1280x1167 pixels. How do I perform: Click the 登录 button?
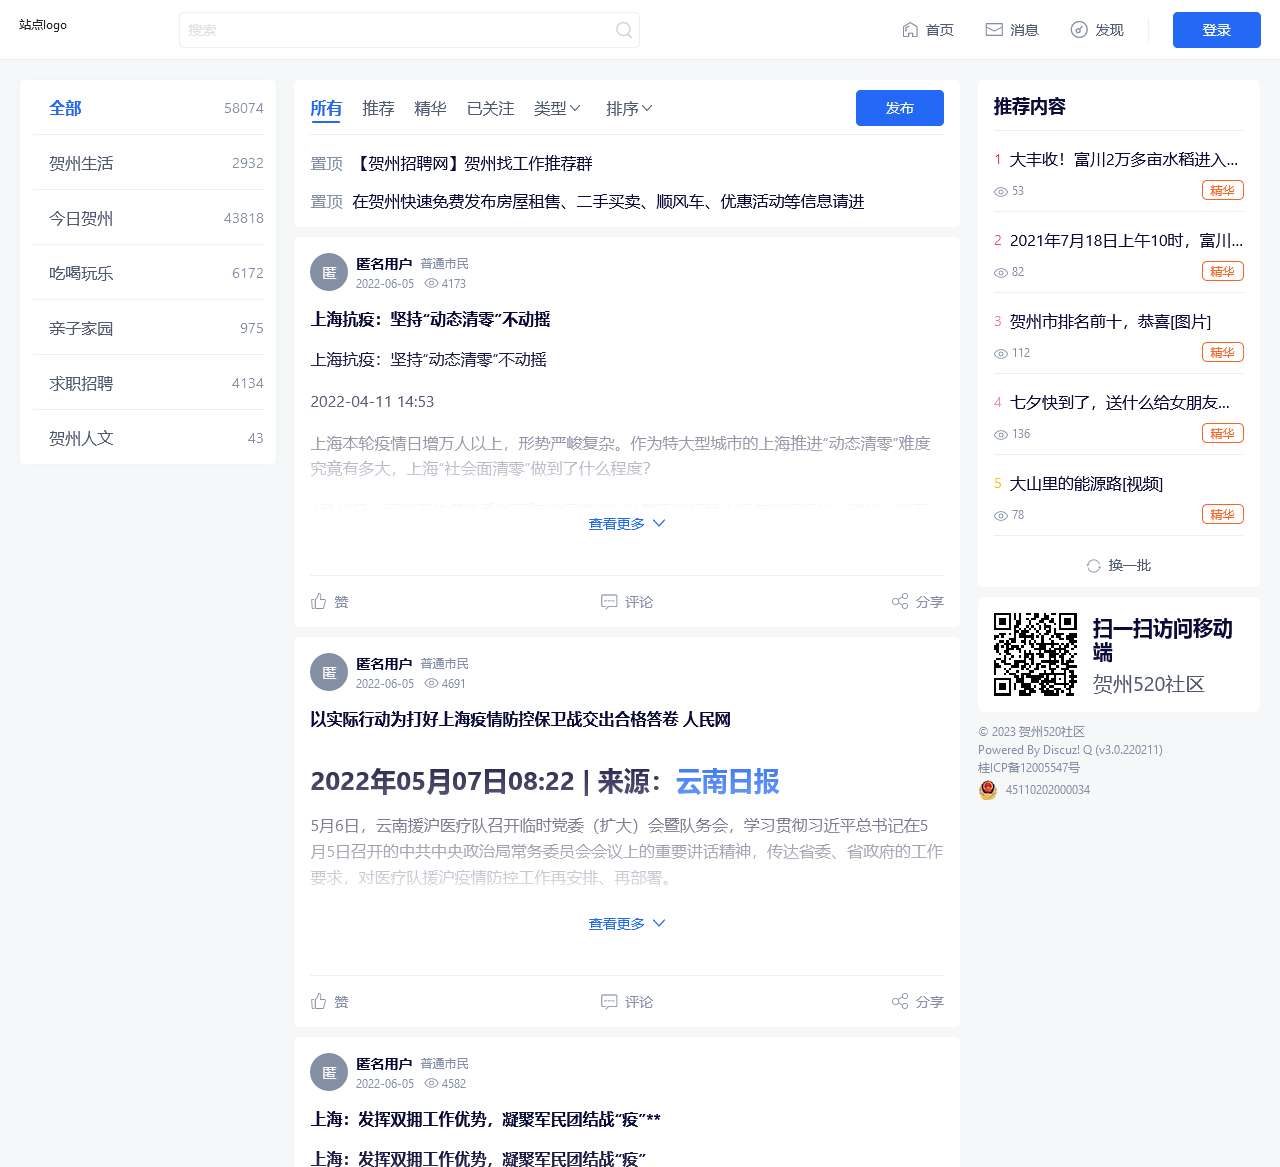click(1217, 30)
